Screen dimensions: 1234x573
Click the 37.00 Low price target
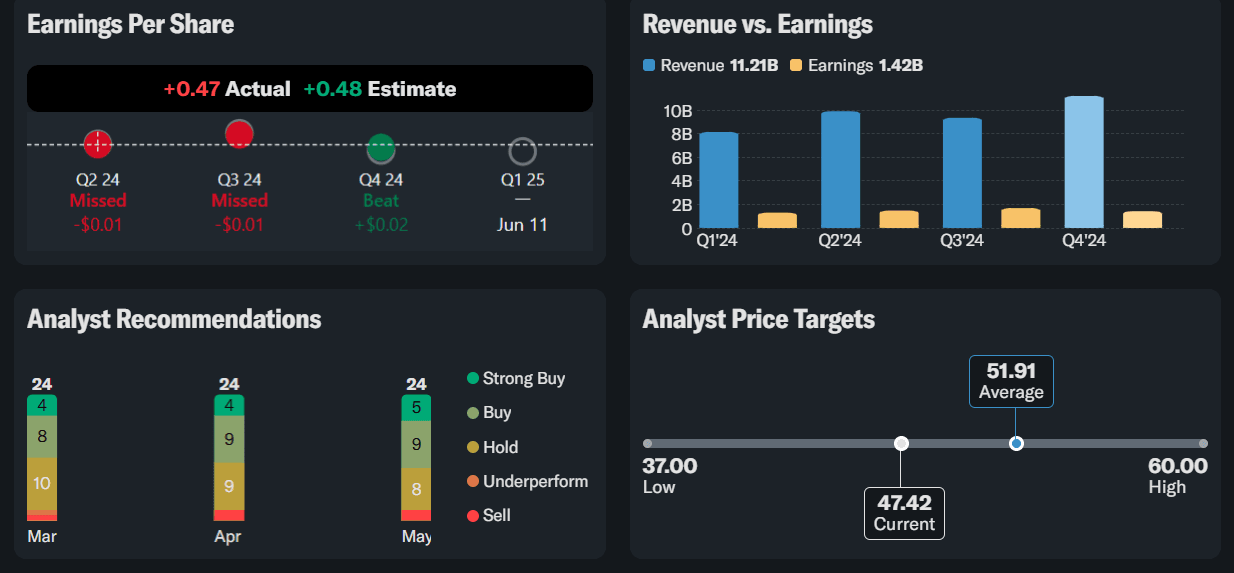pos(670,466)
